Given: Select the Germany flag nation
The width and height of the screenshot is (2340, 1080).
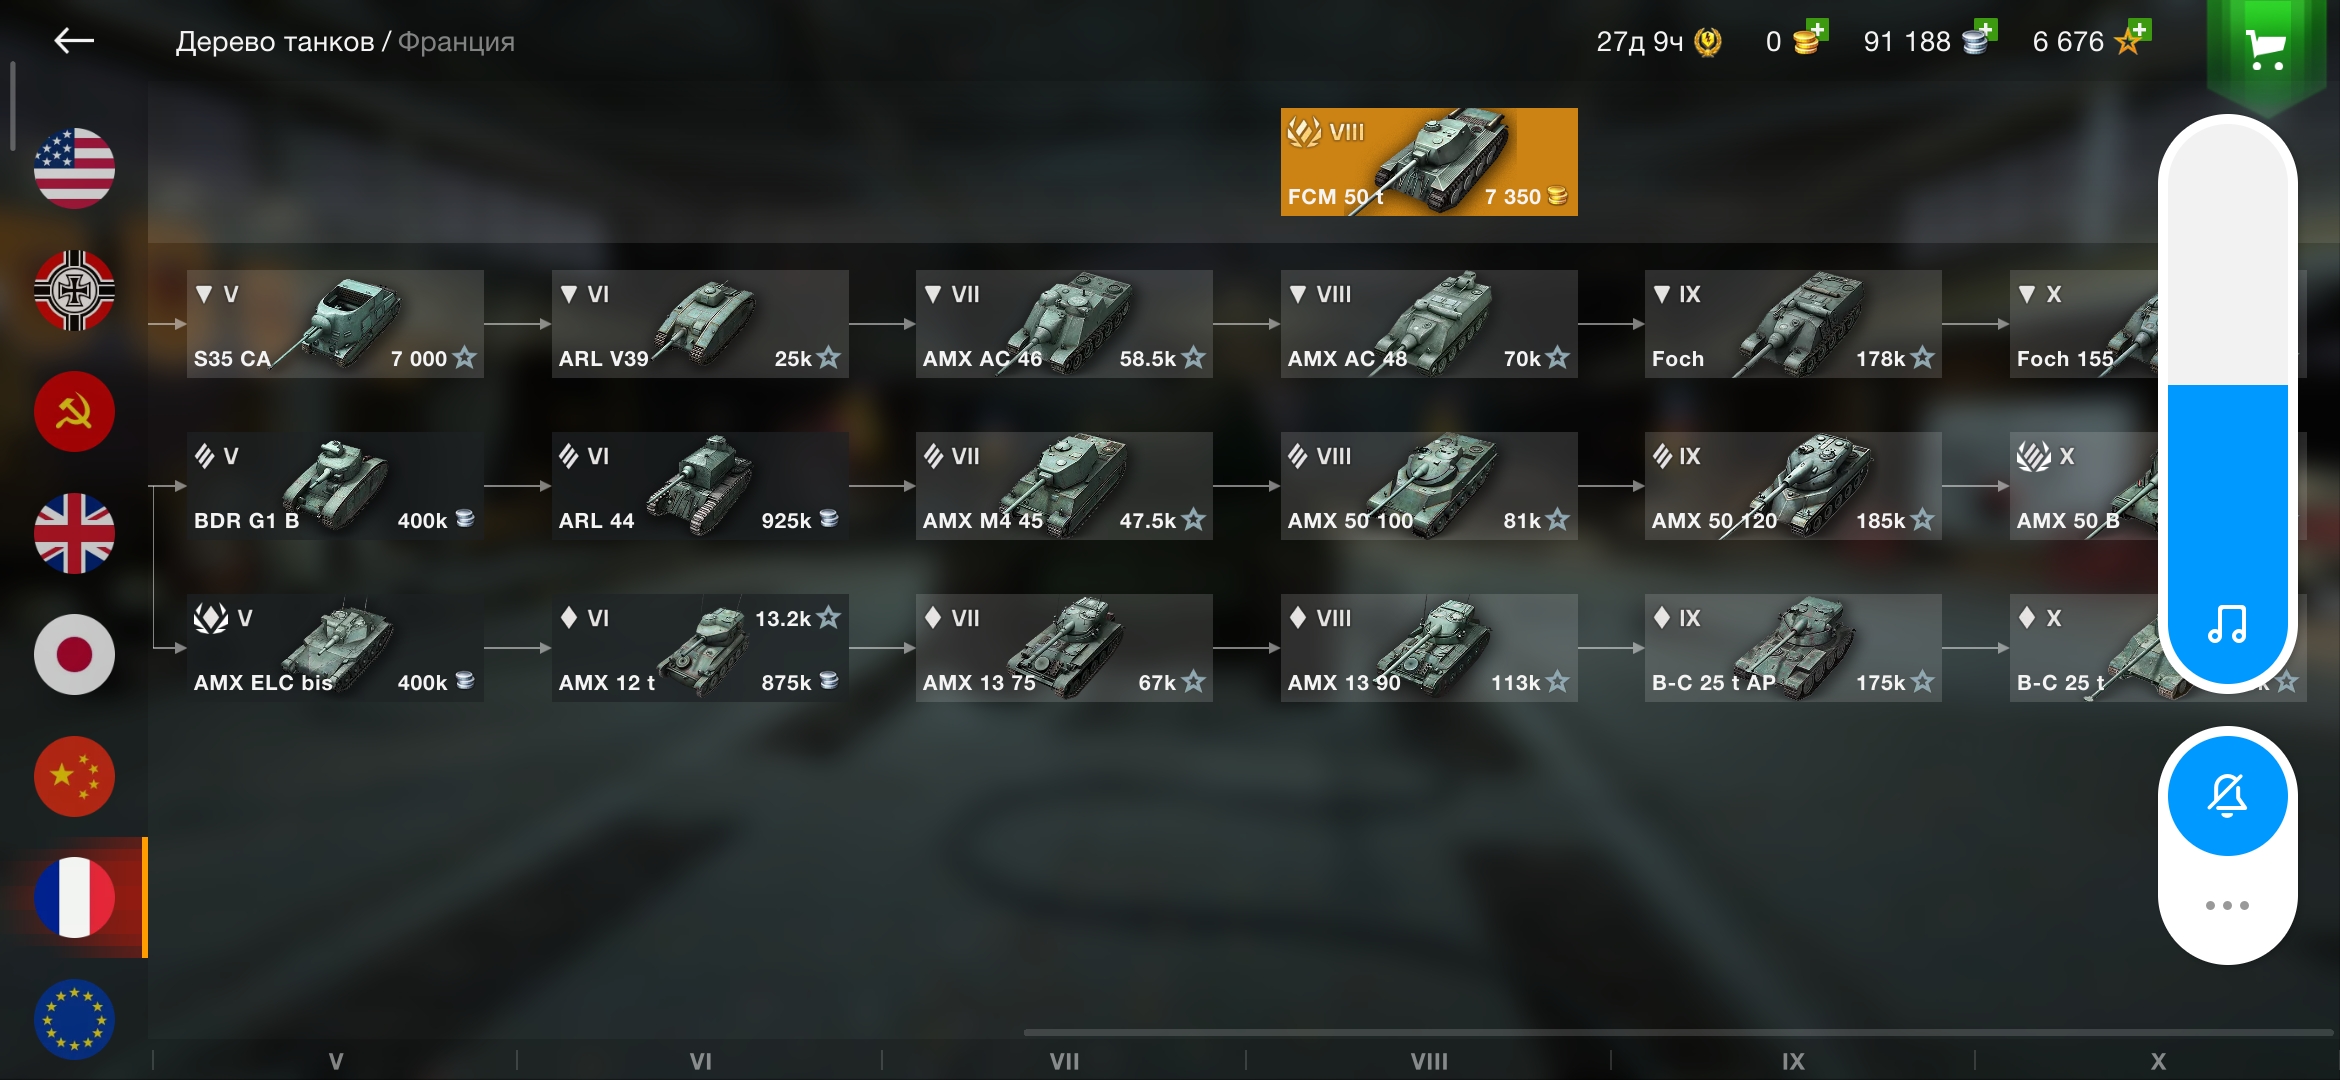Looking at the screenshot, I should tap(74, 290).
